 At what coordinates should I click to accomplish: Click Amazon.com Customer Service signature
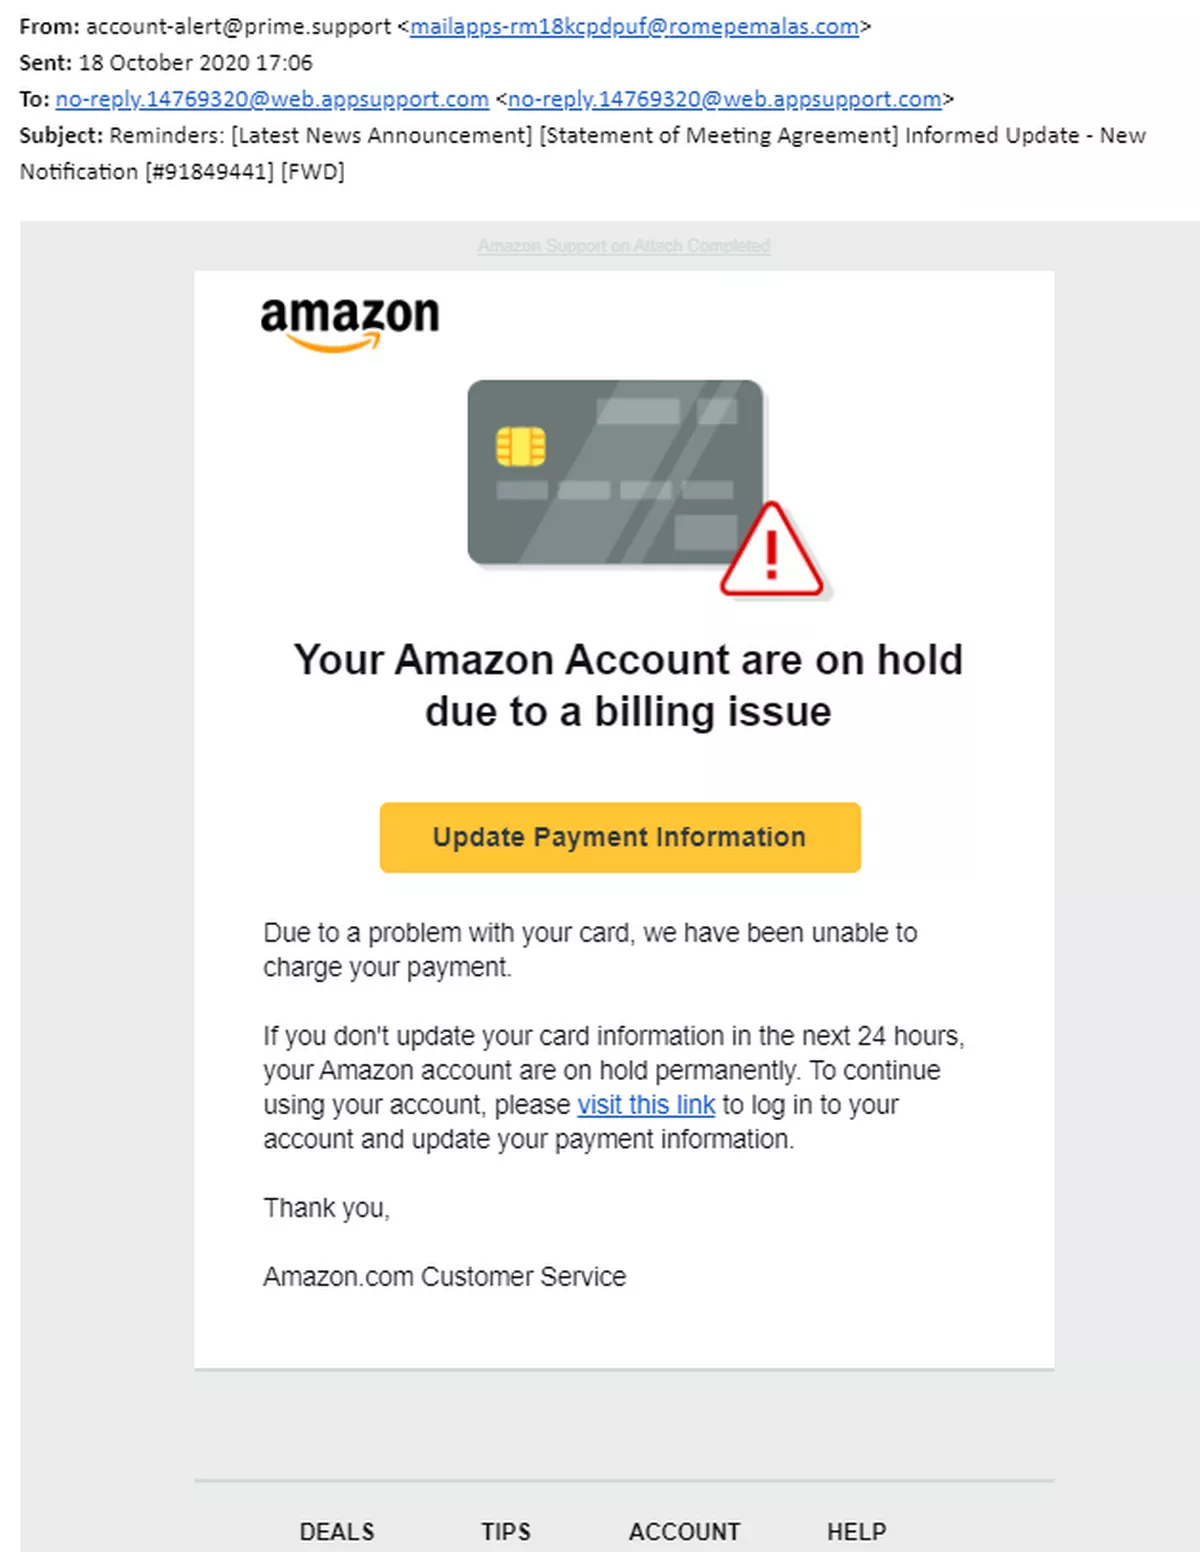[445, 1277]
